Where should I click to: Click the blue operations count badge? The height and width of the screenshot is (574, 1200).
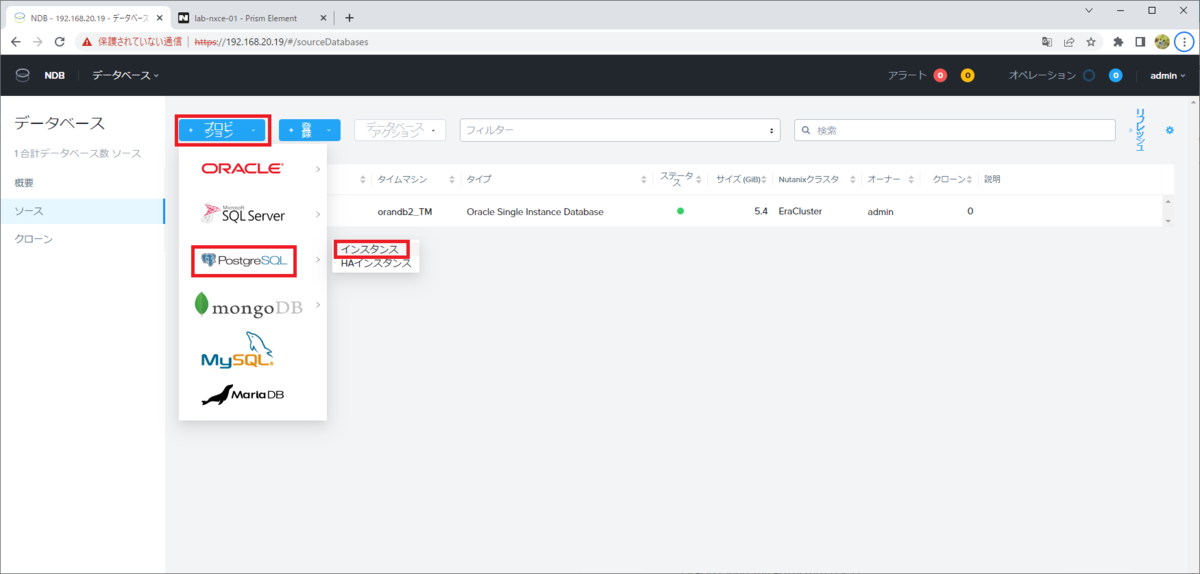click(1116, 75)
